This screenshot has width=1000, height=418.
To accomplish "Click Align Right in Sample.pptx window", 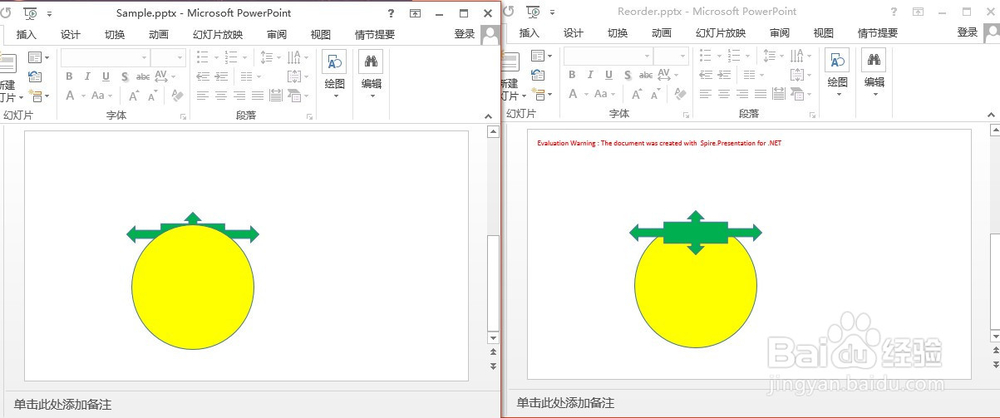I will (240, 96).
